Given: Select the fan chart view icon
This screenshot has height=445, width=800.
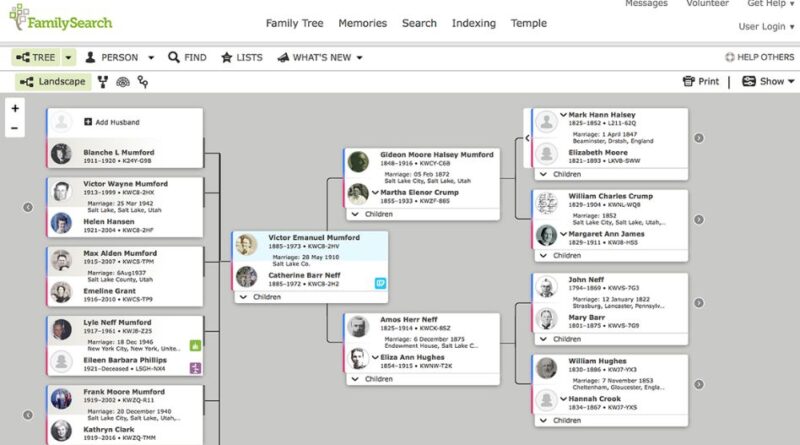Looking at the screenshot, I should pos(123,82).
